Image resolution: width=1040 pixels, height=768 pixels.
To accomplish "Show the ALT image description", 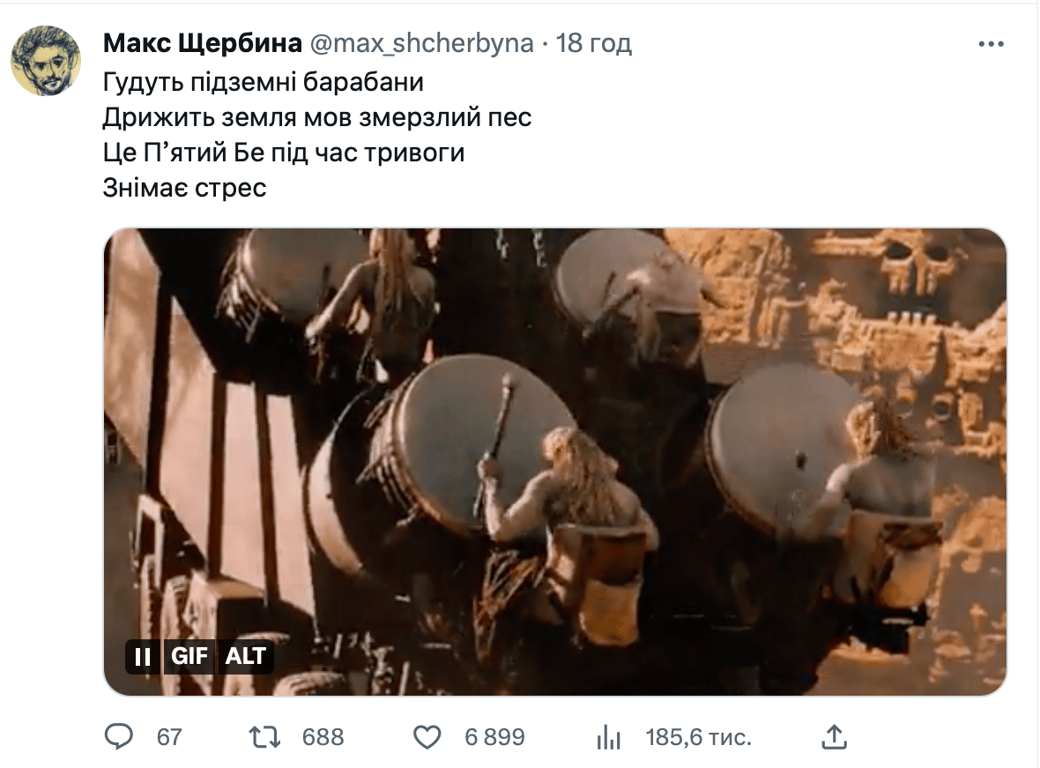I will pyautogui.click(x=245, y=657).
